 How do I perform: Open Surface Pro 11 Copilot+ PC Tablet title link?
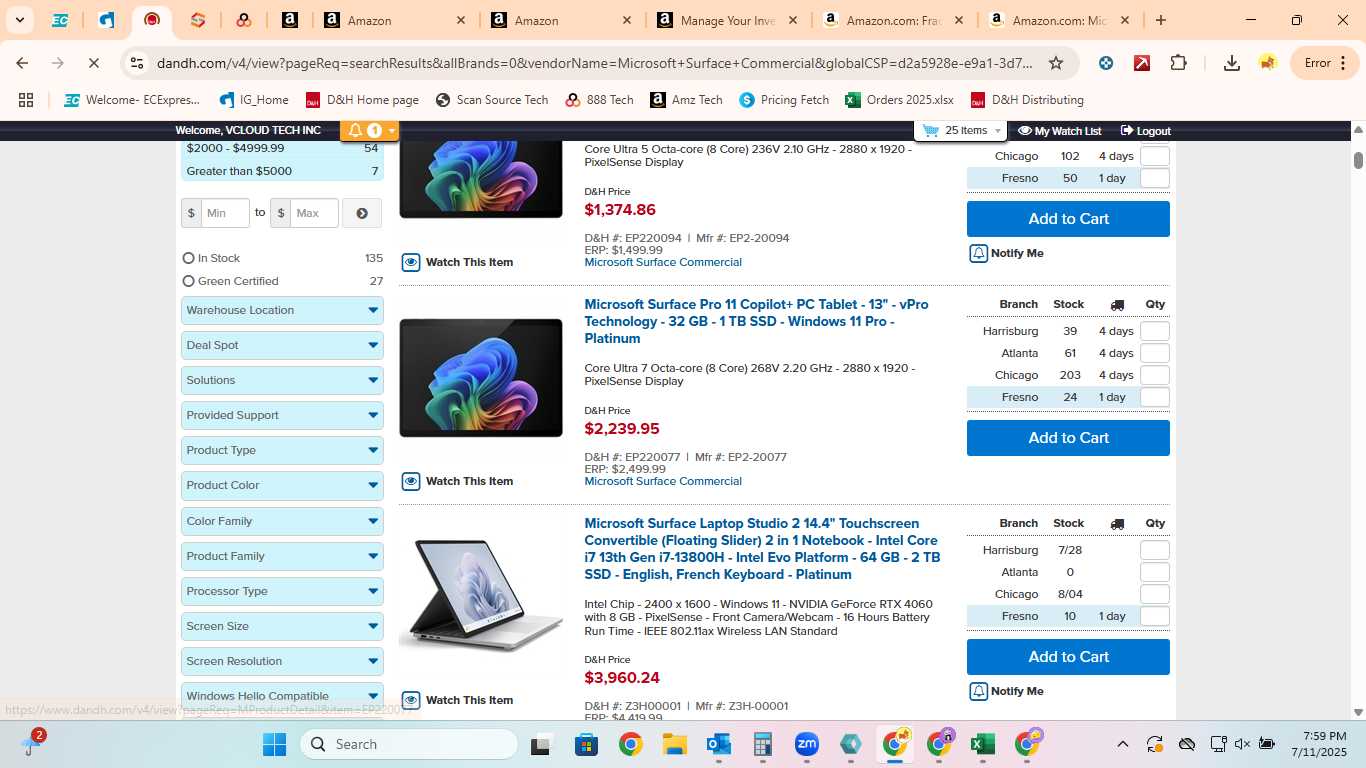756,321
